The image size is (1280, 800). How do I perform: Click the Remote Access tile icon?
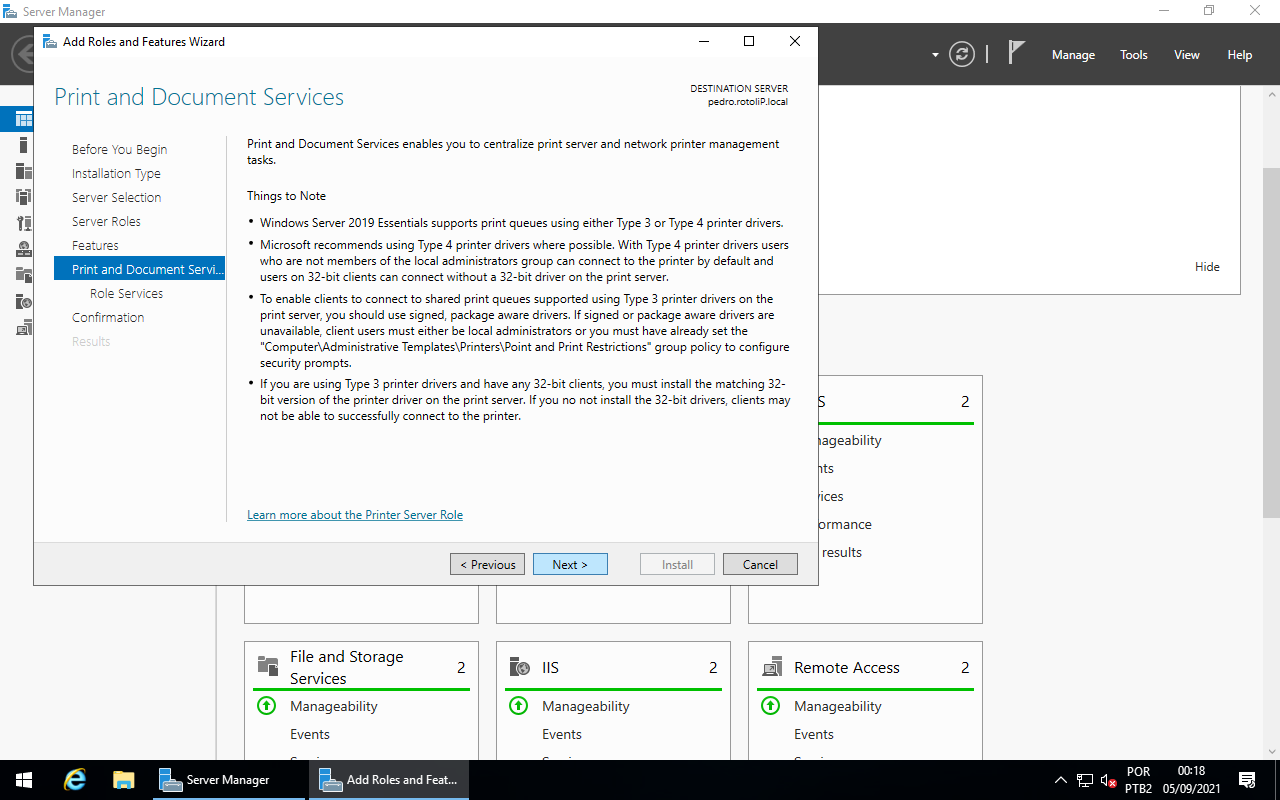pyautogui.click(x=771, y=667)
